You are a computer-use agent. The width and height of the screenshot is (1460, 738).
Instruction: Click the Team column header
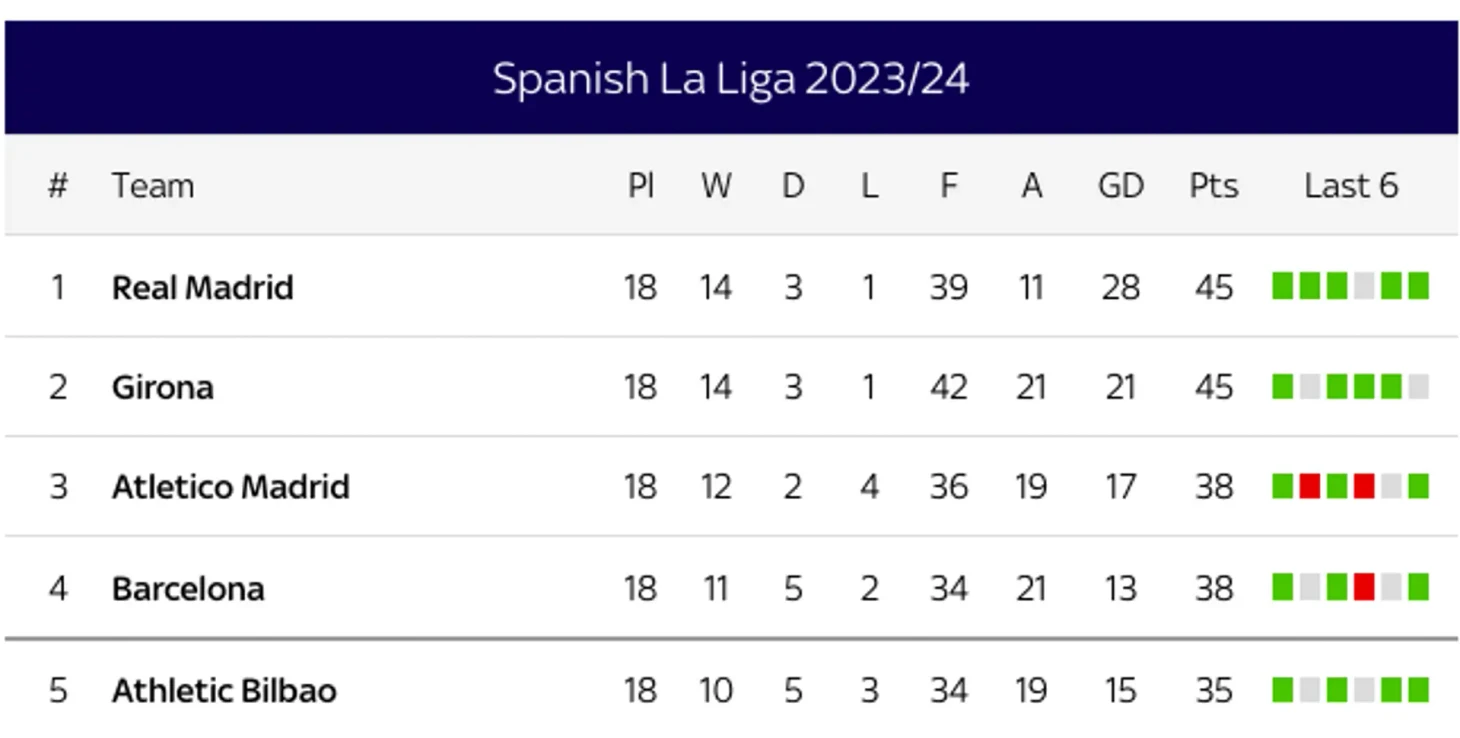coord(152,186)
